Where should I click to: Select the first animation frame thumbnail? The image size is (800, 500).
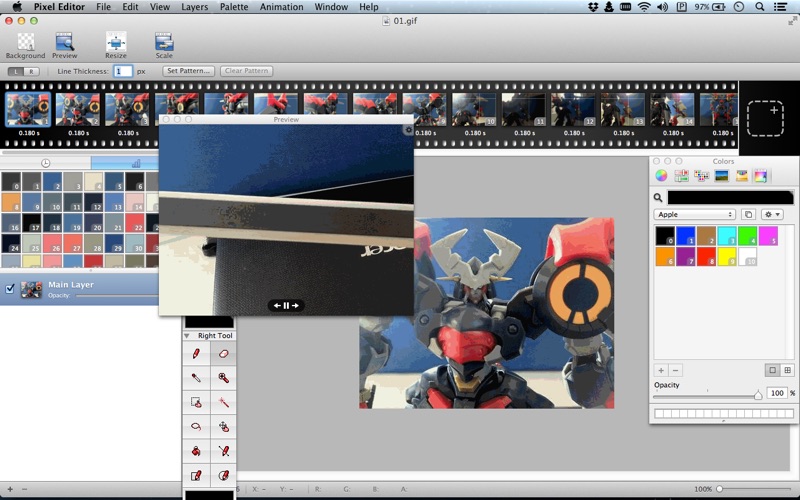point(28,110)
